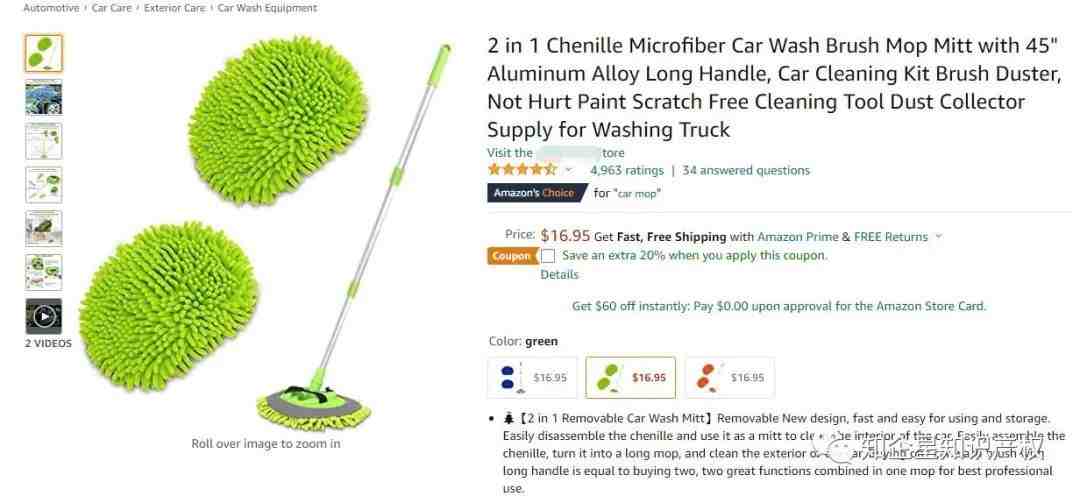This screenshot has height=496, width=1080.
Task: Click the orange Coupon badge
Action: 512,256
